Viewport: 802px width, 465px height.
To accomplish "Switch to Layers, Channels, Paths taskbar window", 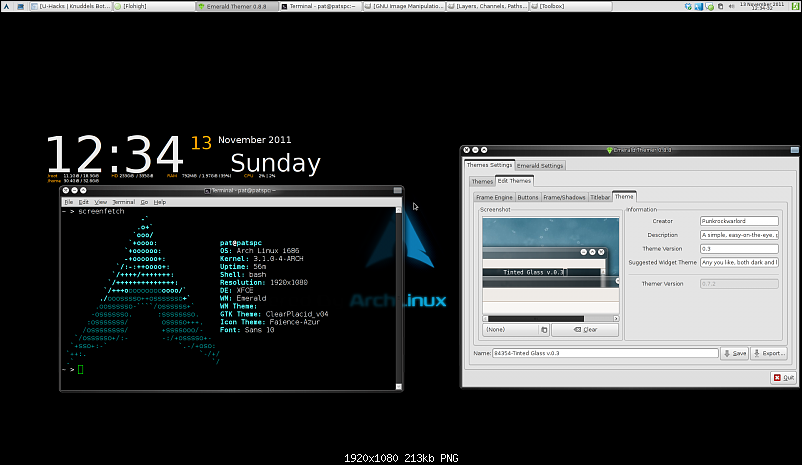I will [x=487, y=6].
